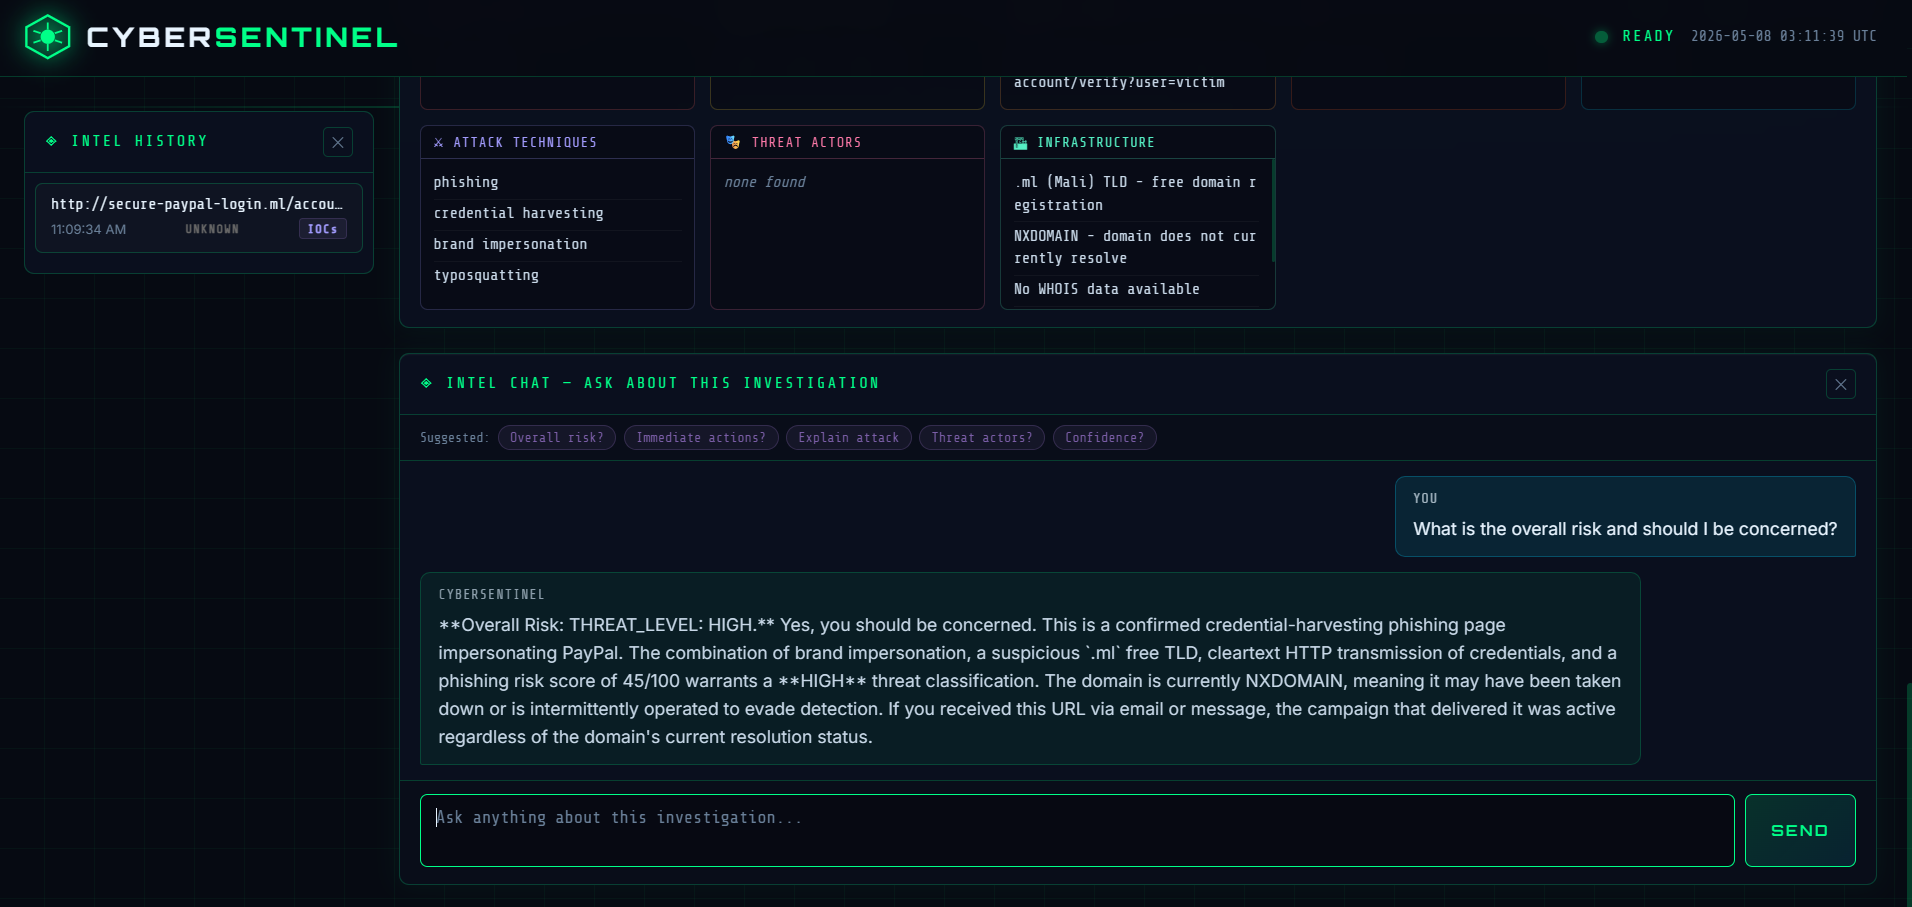Select the phishing technique row
This screenshot has width=1912, height=907.
pos(557,182)
